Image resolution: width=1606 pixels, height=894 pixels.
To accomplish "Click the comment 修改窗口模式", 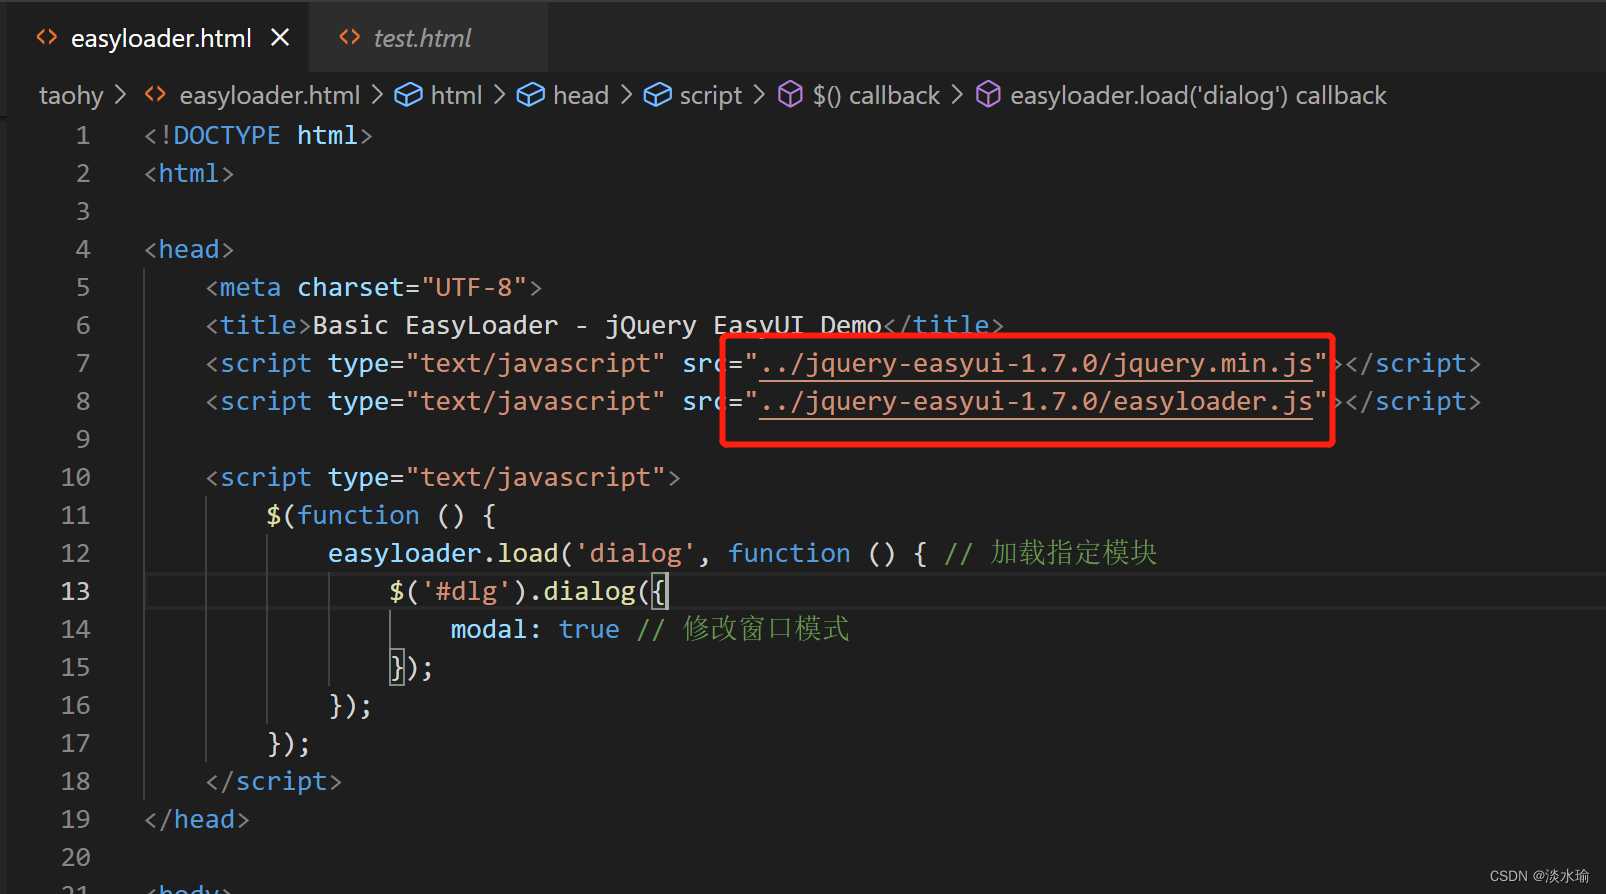I will click(x=766, y=629).
